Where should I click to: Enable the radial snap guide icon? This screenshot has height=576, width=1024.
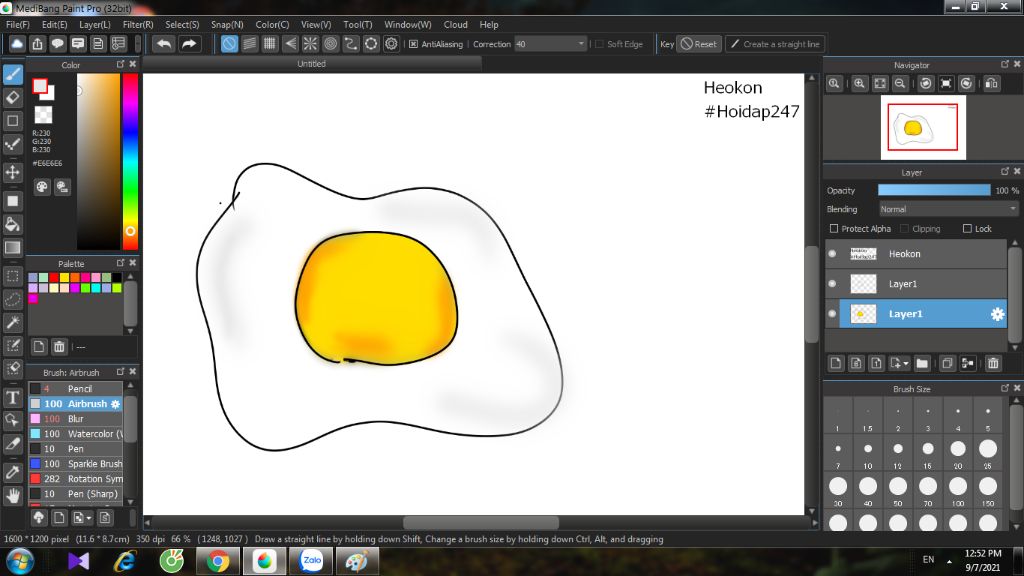[x=310, y=44]
